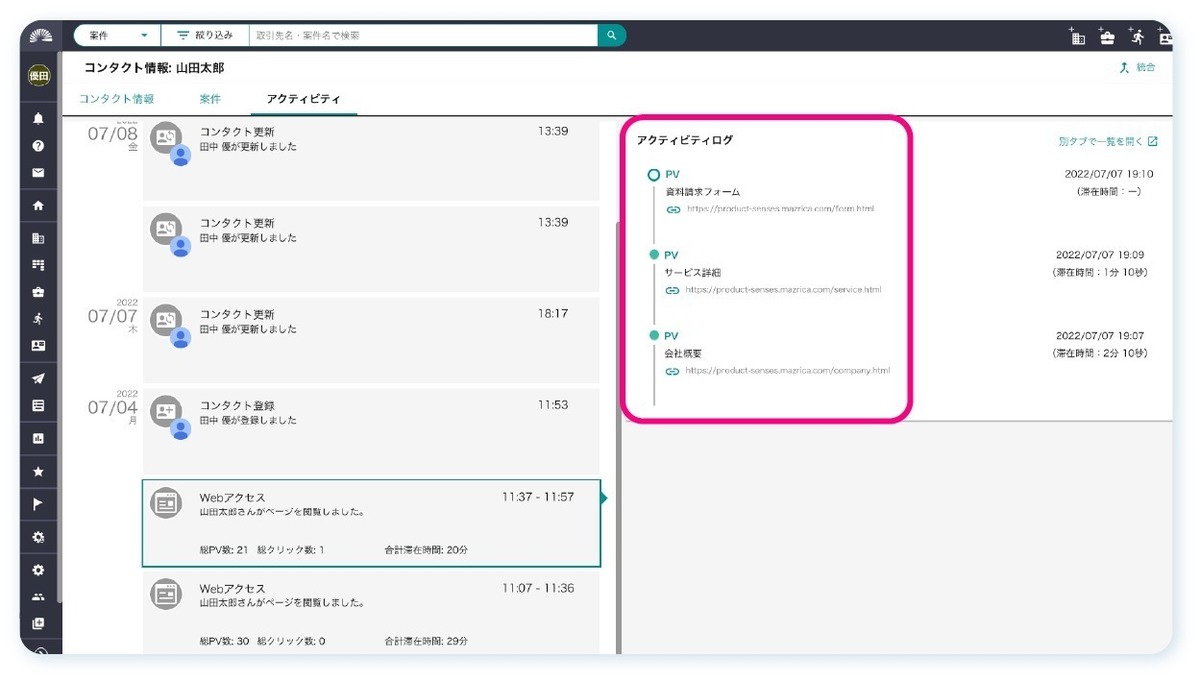Click the add company building icon
The width and height of the screenshot is (1200, 681).
(x=1077, y=37)
